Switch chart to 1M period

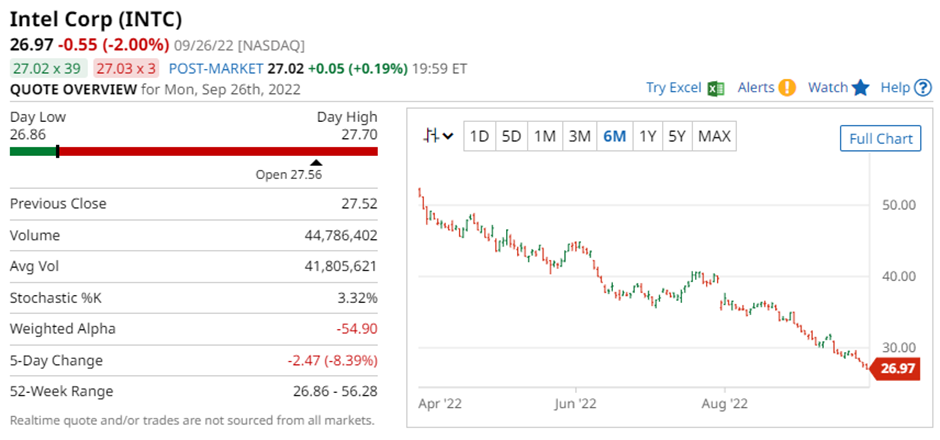click(544, 136)
